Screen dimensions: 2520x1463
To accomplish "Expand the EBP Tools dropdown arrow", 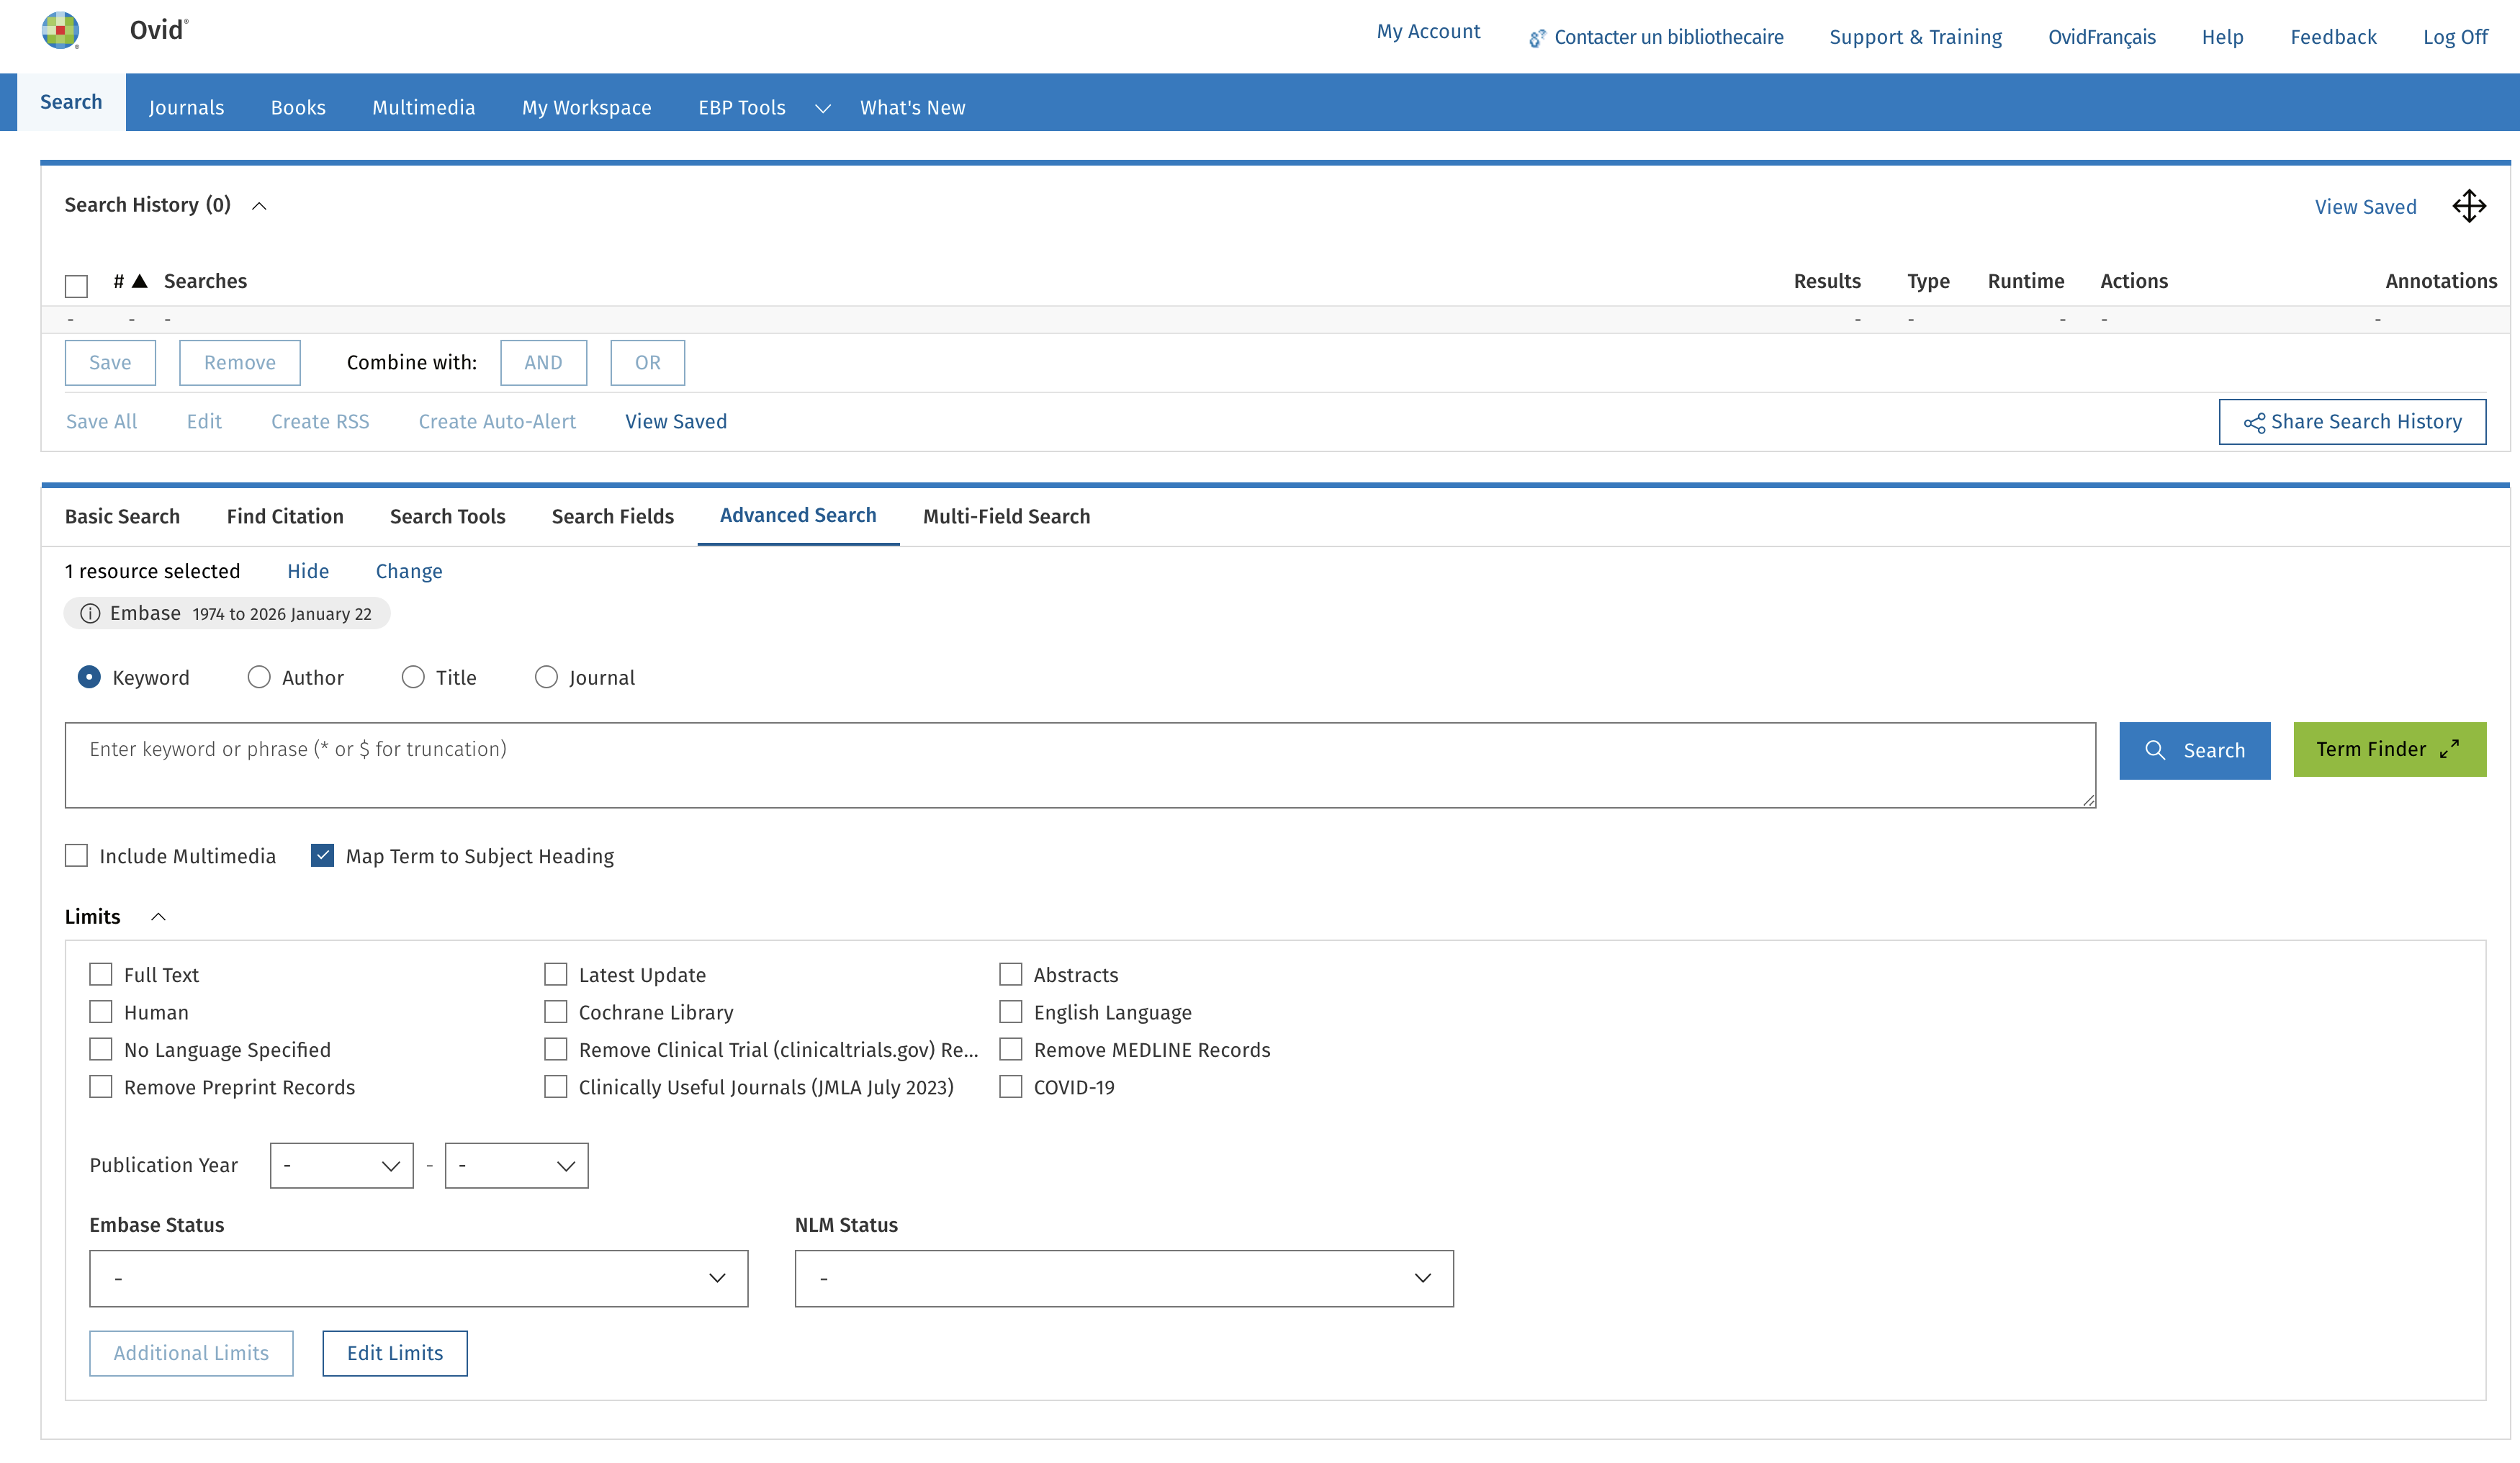I will 822,108.
